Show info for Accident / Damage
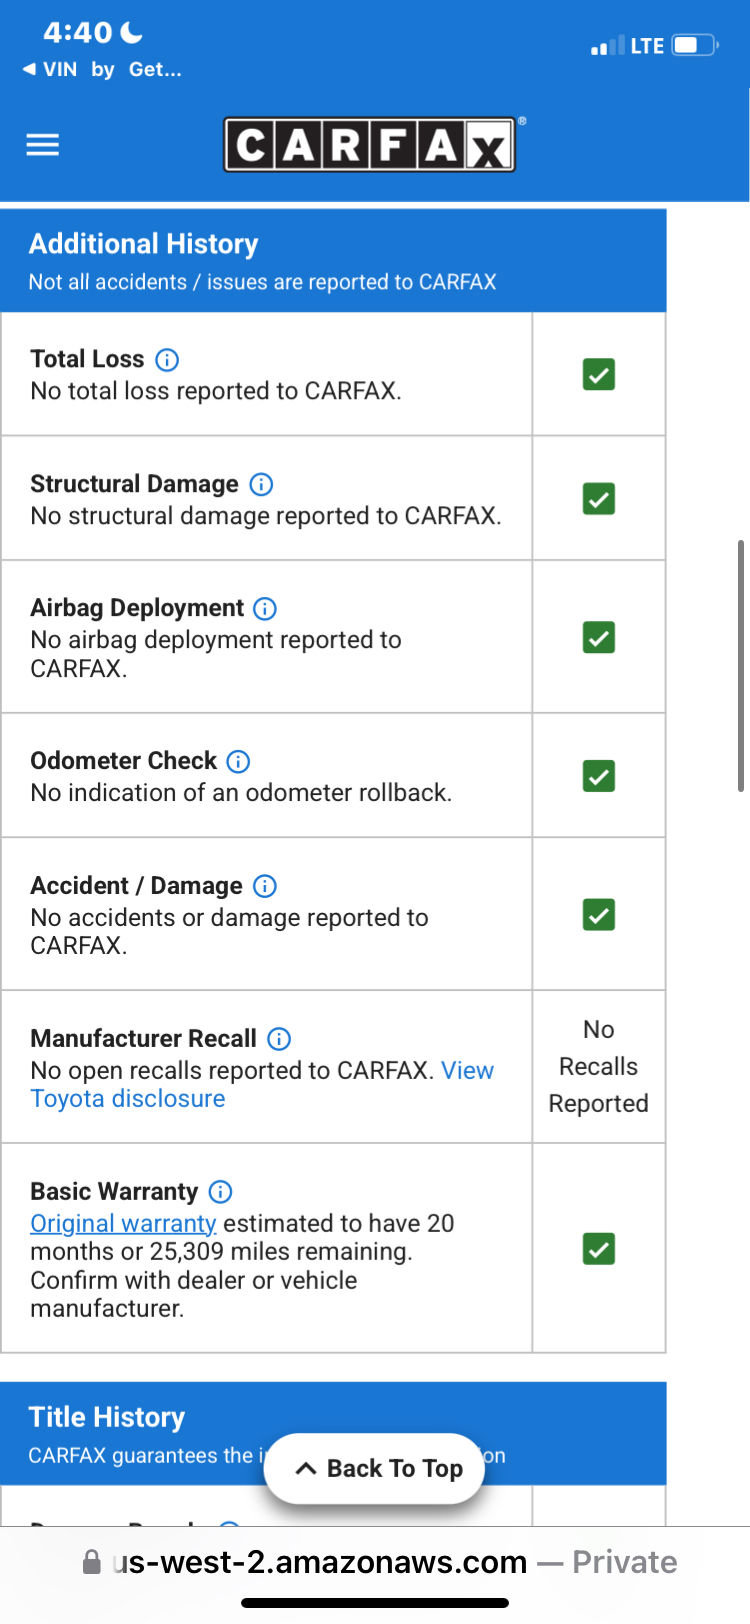This screenshot has width=750, height=1624. [265, 886]
